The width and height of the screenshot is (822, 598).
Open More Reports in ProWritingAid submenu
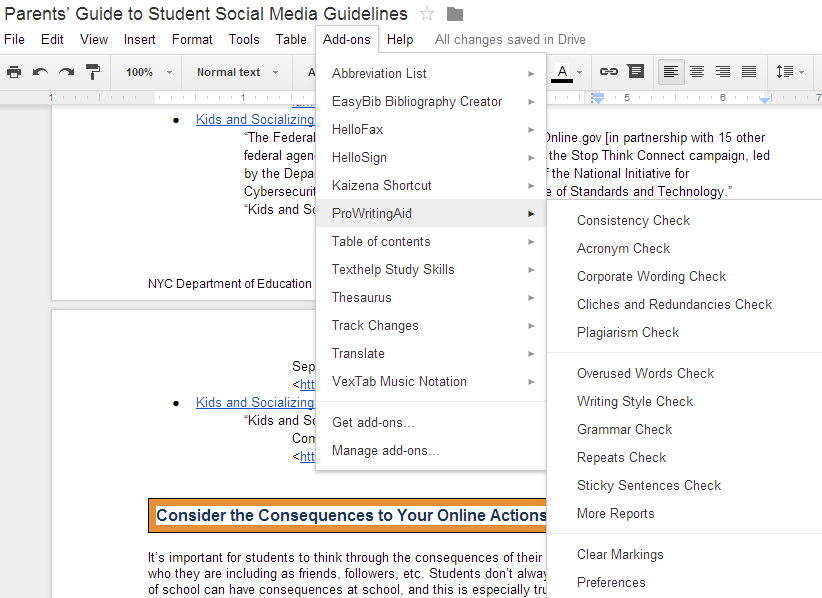[684, 514]
